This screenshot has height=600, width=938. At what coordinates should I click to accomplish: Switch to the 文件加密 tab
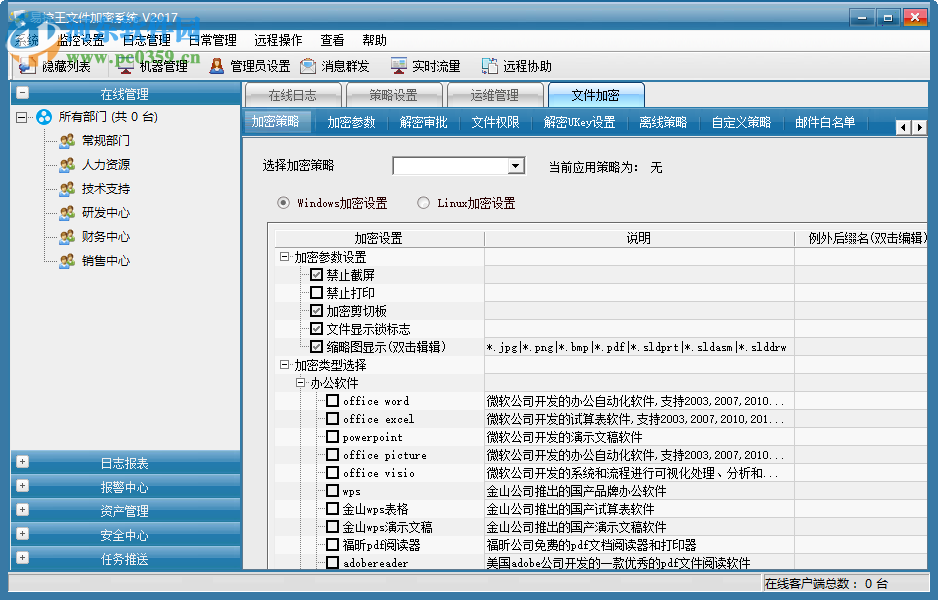(596, 95)
